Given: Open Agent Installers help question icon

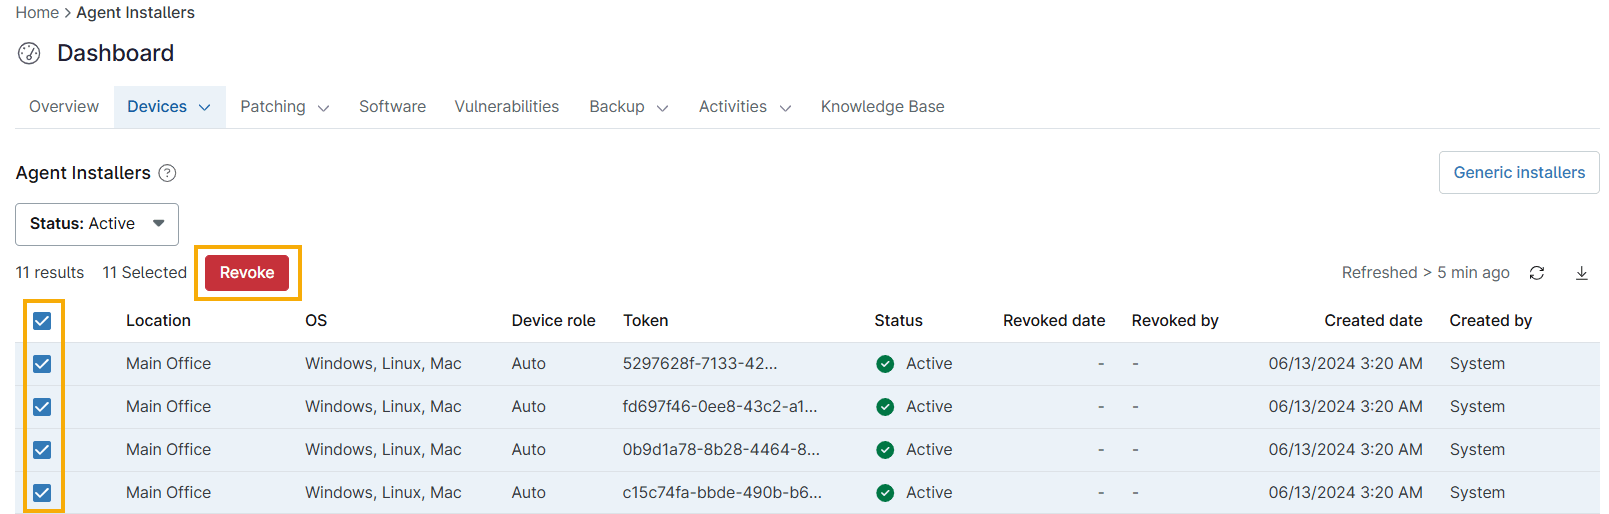Looking at the screenshot, I should click(168, 173).
